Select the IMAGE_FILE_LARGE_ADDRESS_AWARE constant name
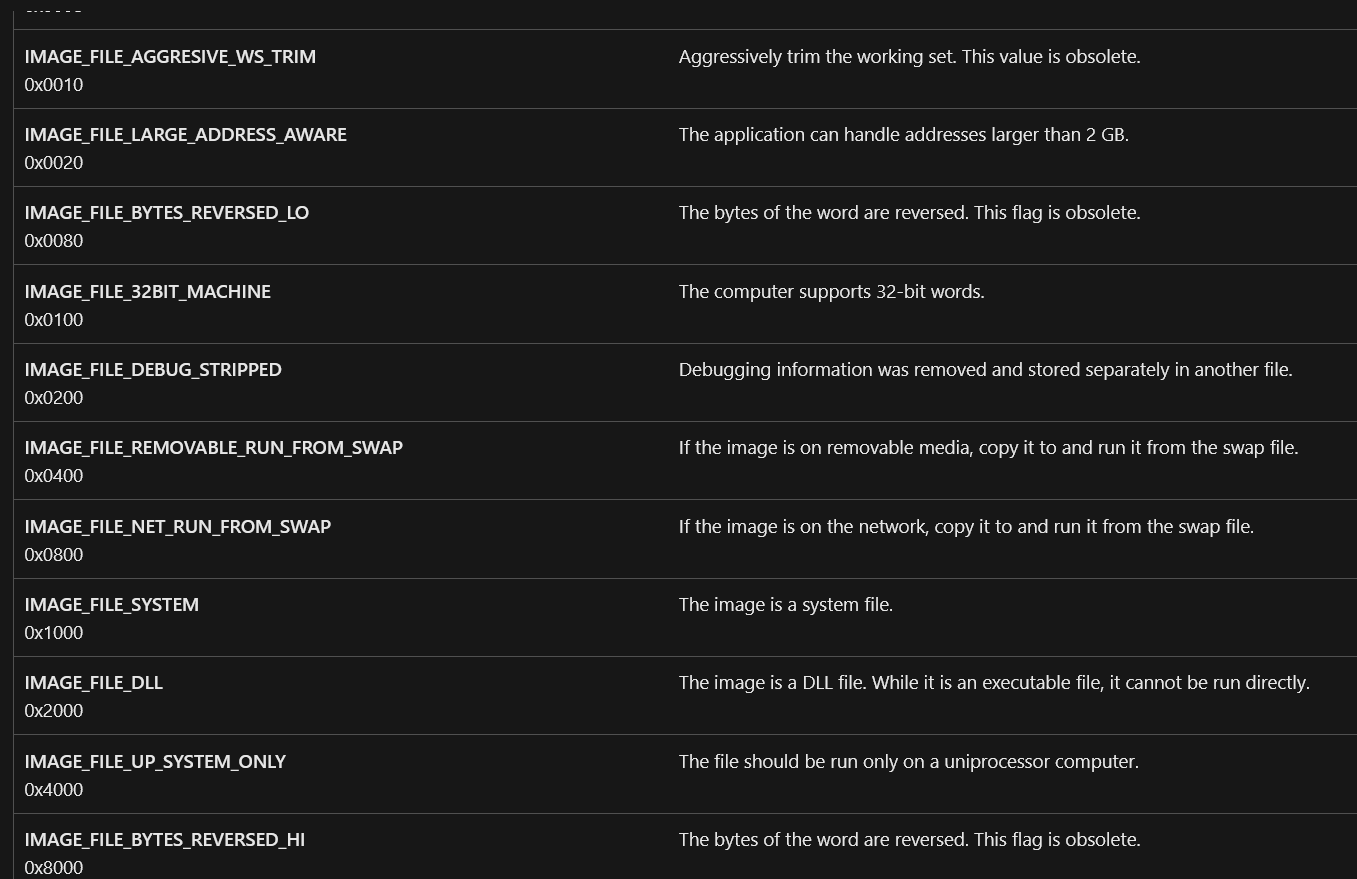Viewport: 1357px width, 879px height. pos(186,135)
